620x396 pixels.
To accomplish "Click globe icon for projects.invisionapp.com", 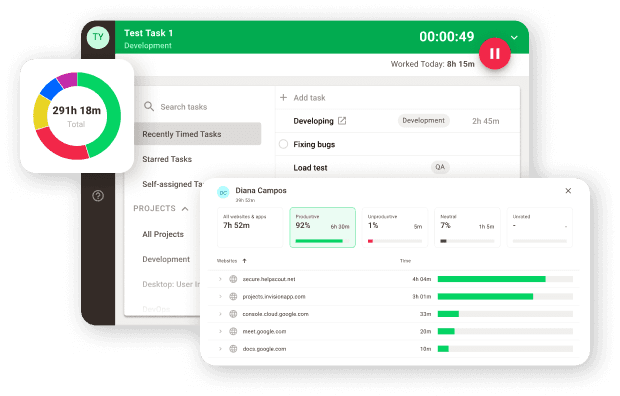I will 233,296.
